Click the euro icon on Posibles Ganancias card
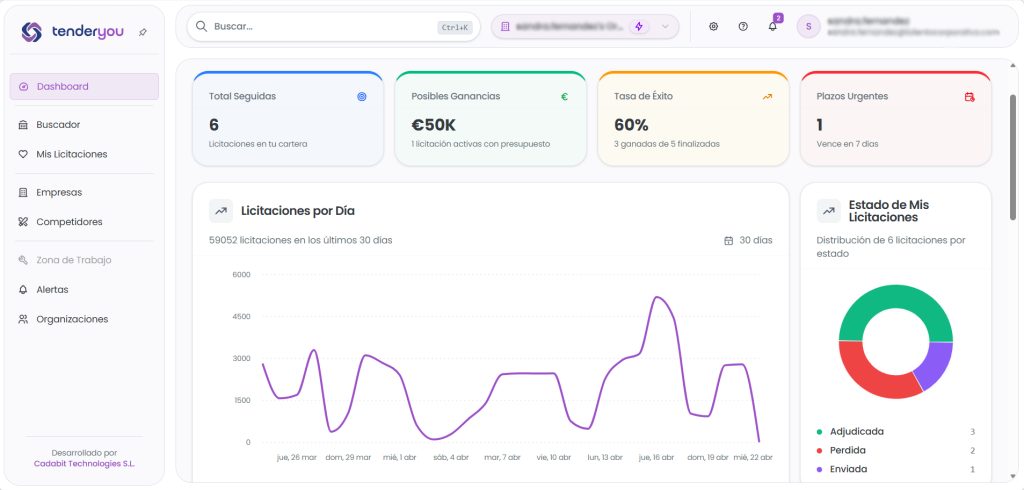Image resolution: width=1024 pixels, height=490 pixels. pyautogui.click(x=564, y=97)
